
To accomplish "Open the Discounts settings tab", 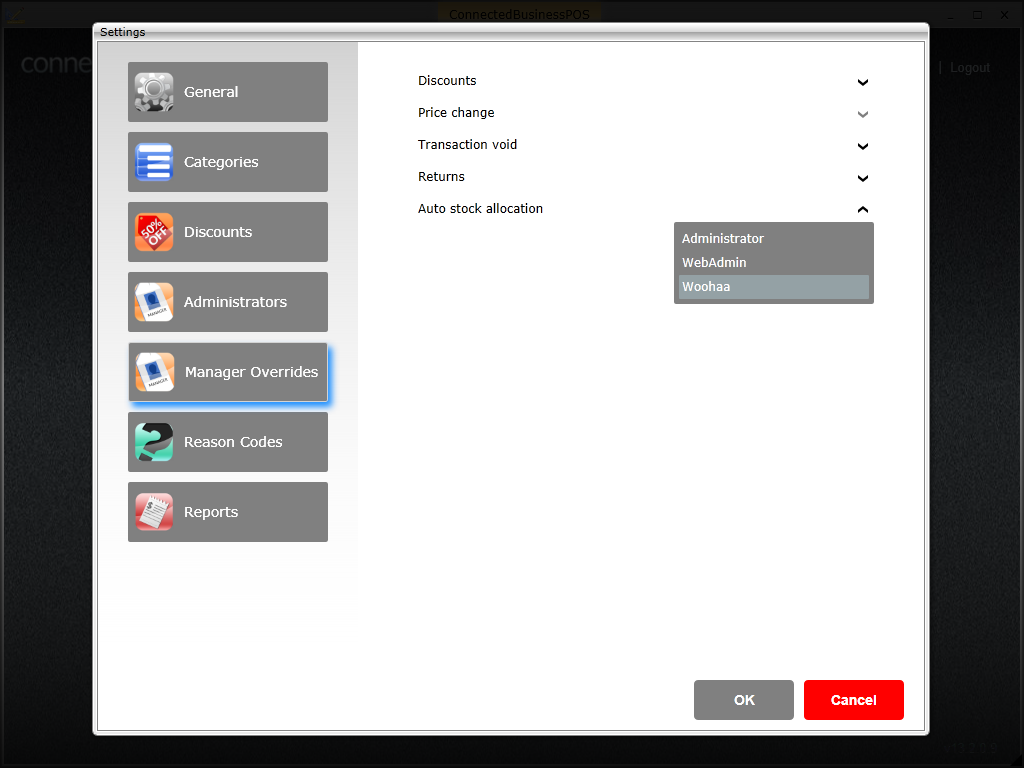I will click(x=228, y=232).
